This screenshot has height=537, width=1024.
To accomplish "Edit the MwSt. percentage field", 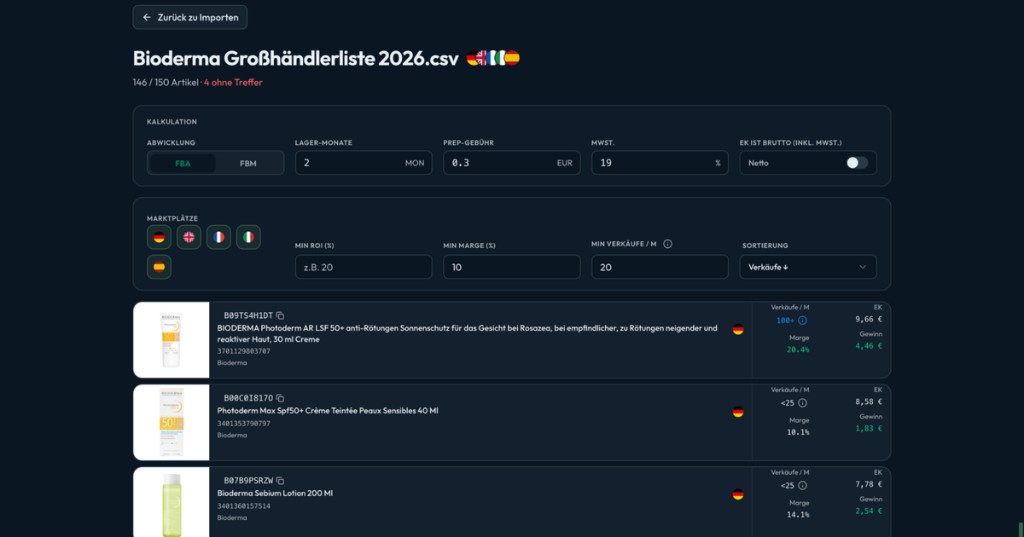I will (x=660, y=163).
